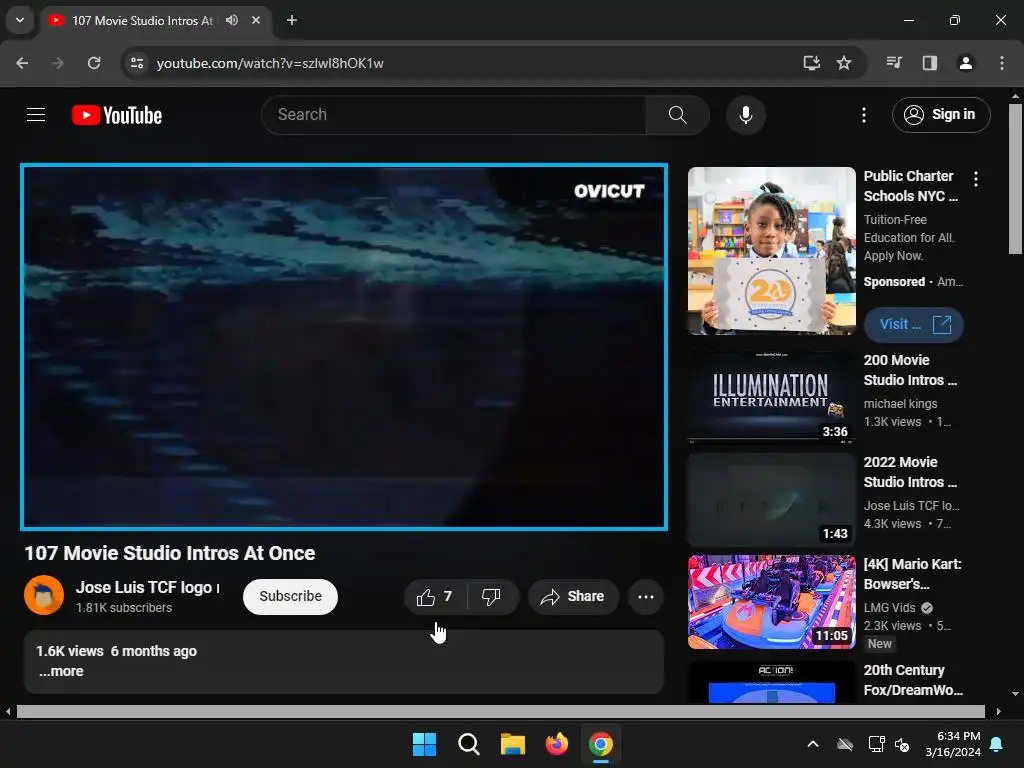Open media controls in Chrome toolbar
This screenshot has height=768, width=1024.
point(894,63)
